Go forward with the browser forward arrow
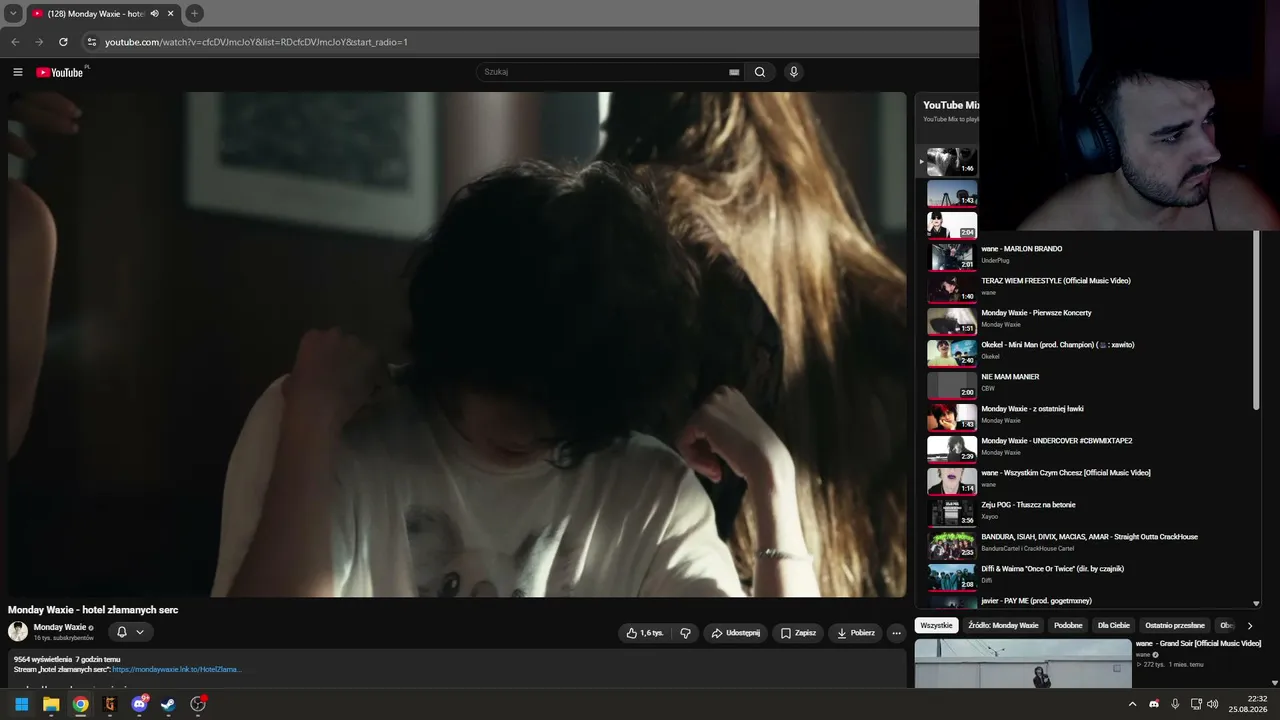 click(39, 42)
